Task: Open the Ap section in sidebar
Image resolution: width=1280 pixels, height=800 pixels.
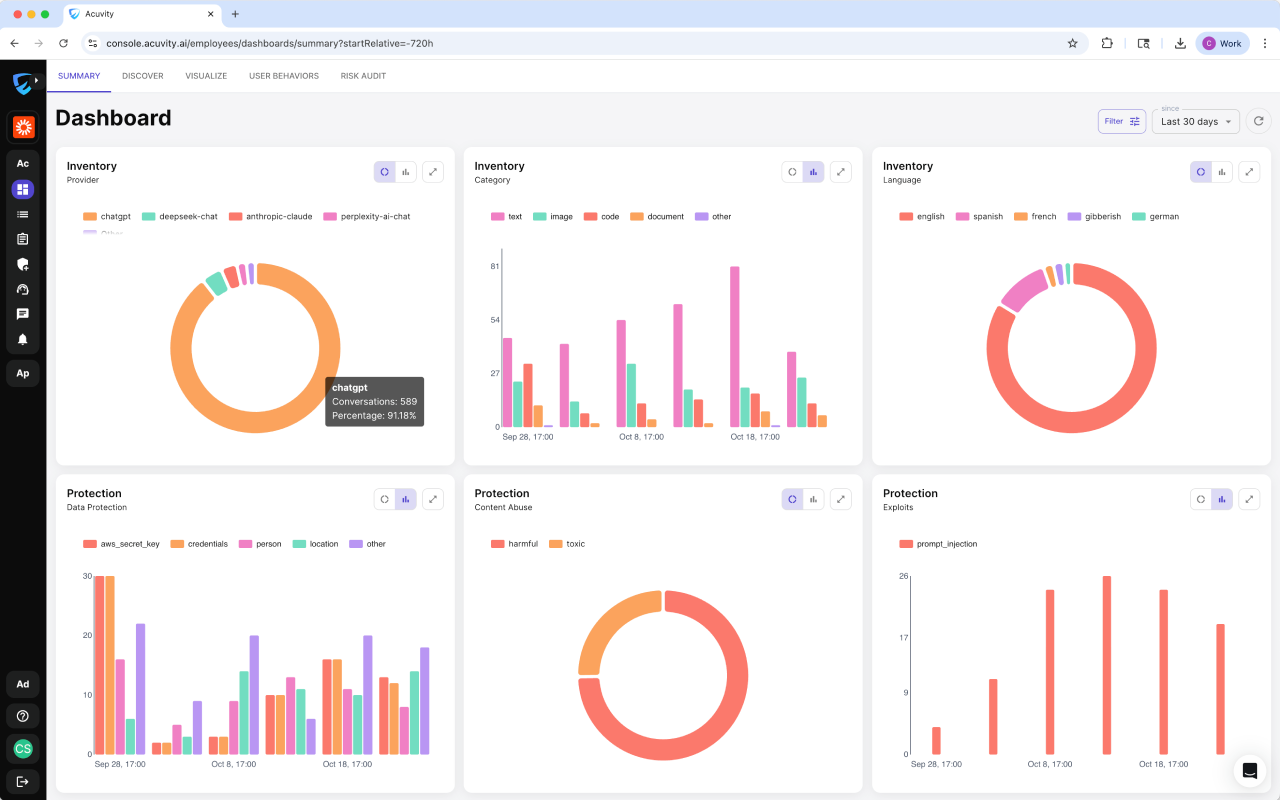Action: [x=23, y=373]
